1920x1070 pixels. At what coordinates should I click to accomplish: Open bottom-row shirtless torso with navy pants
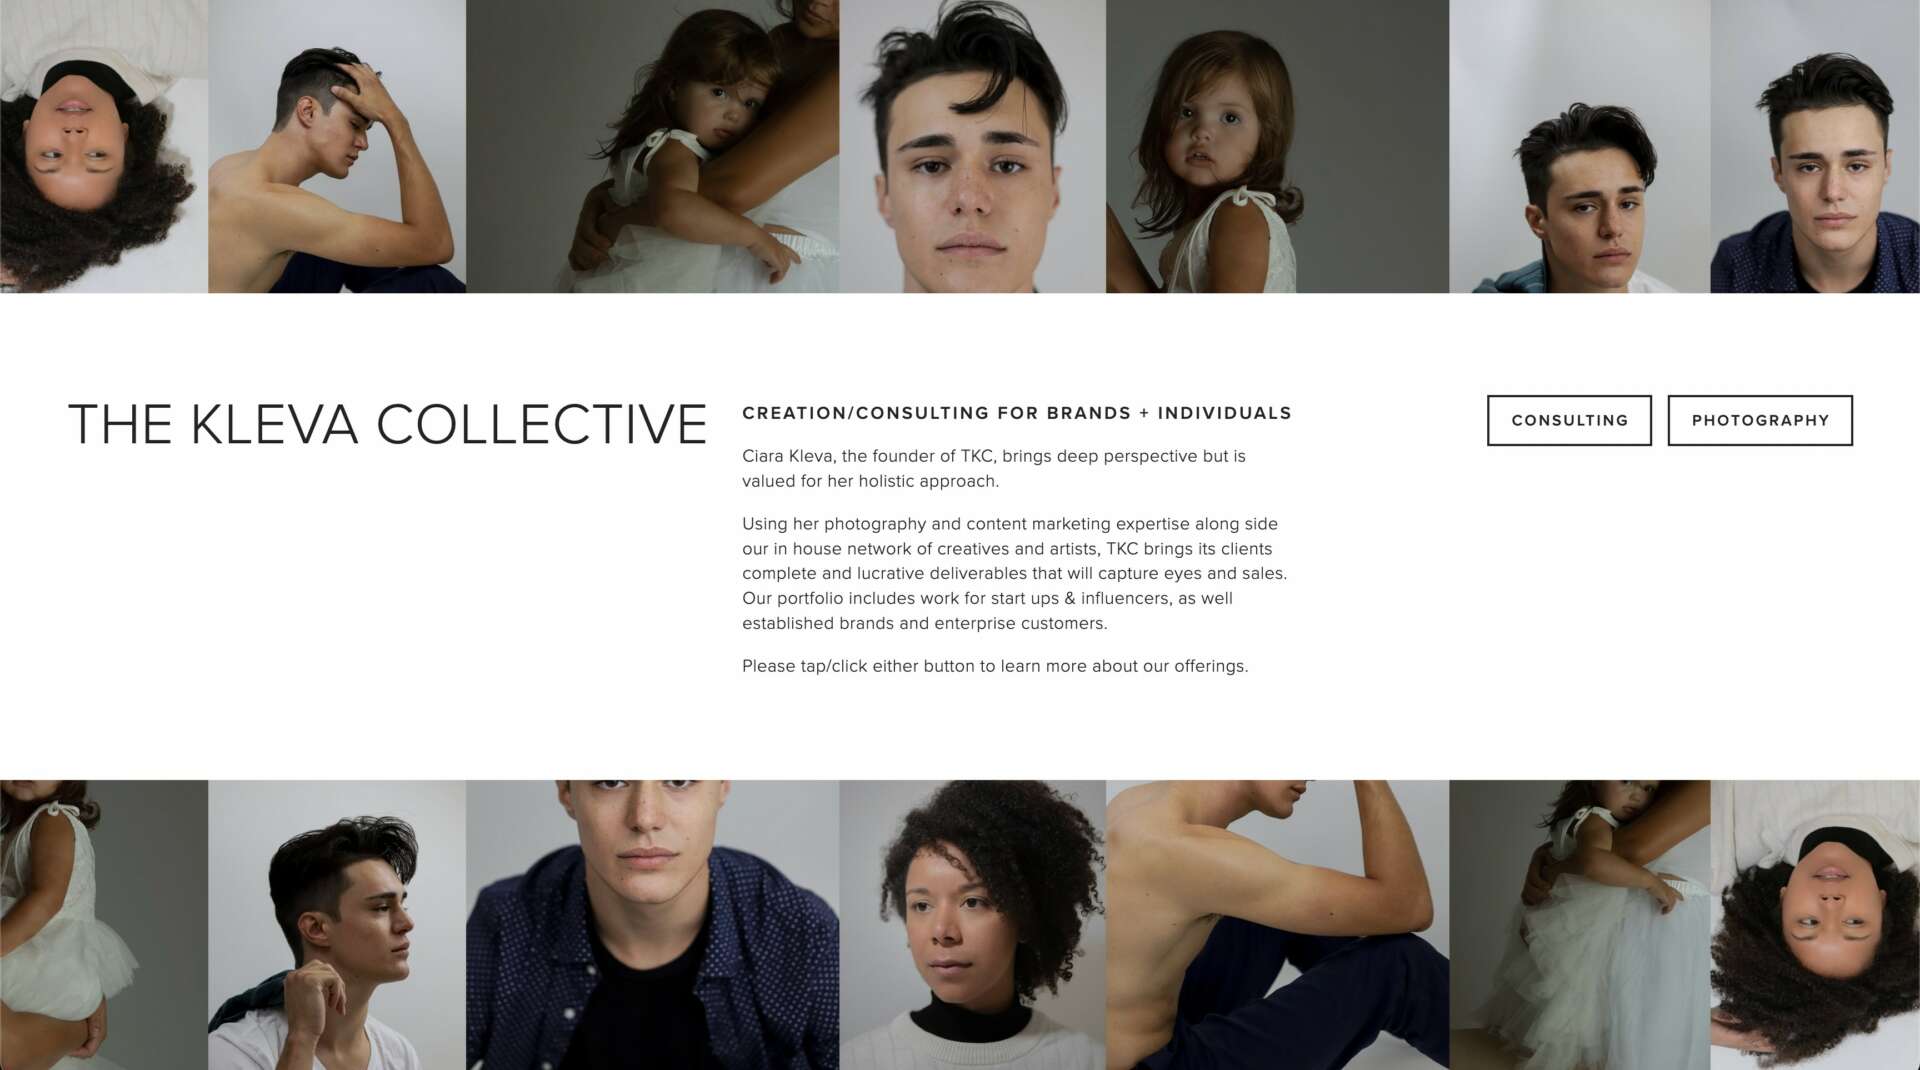pos(1277,925)
